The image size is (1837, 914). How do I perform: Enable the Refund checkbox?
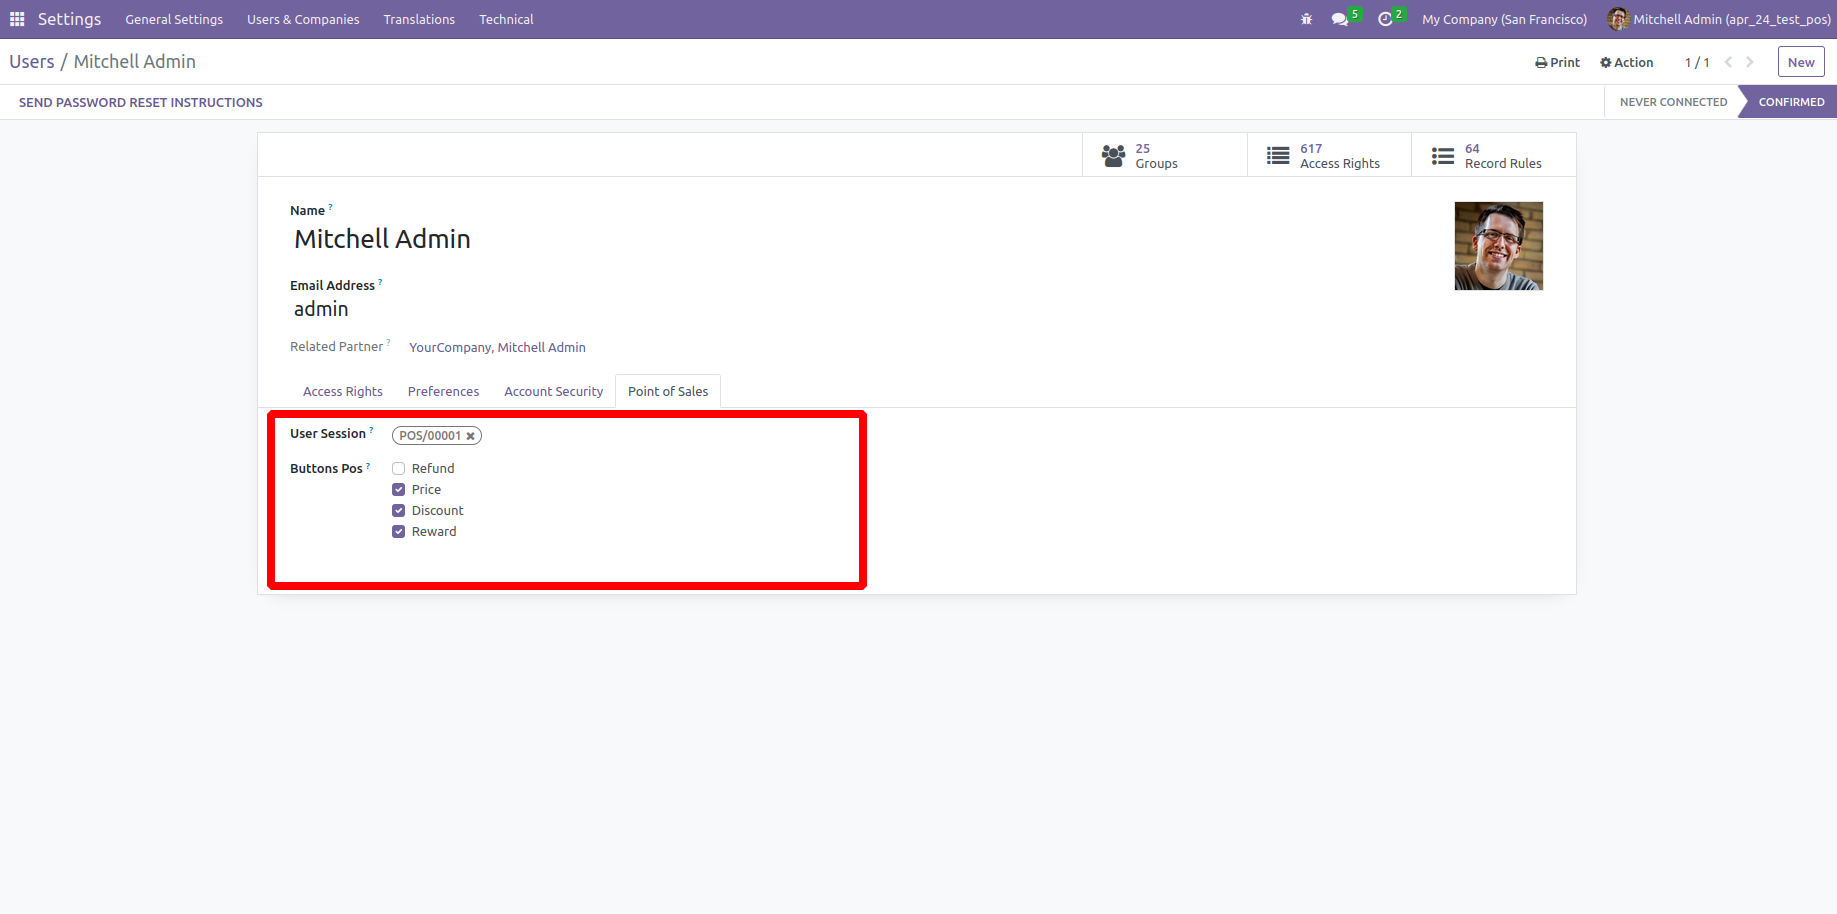click(399, 469)
